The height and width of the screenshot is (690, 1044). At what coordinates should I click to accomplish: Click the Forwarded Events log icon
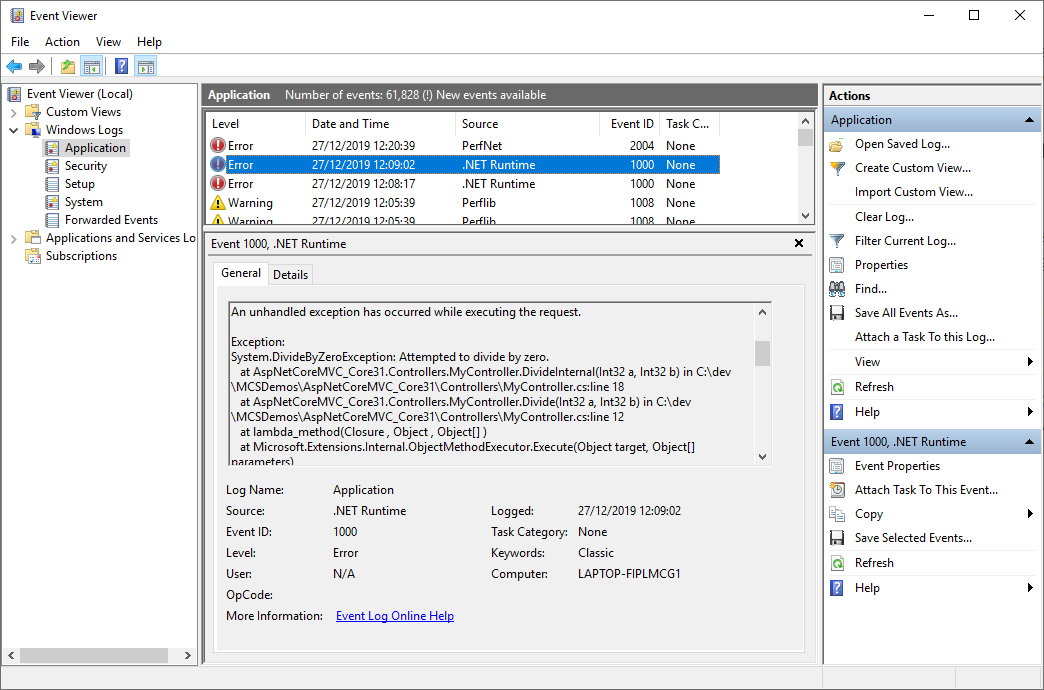point(52,220)
